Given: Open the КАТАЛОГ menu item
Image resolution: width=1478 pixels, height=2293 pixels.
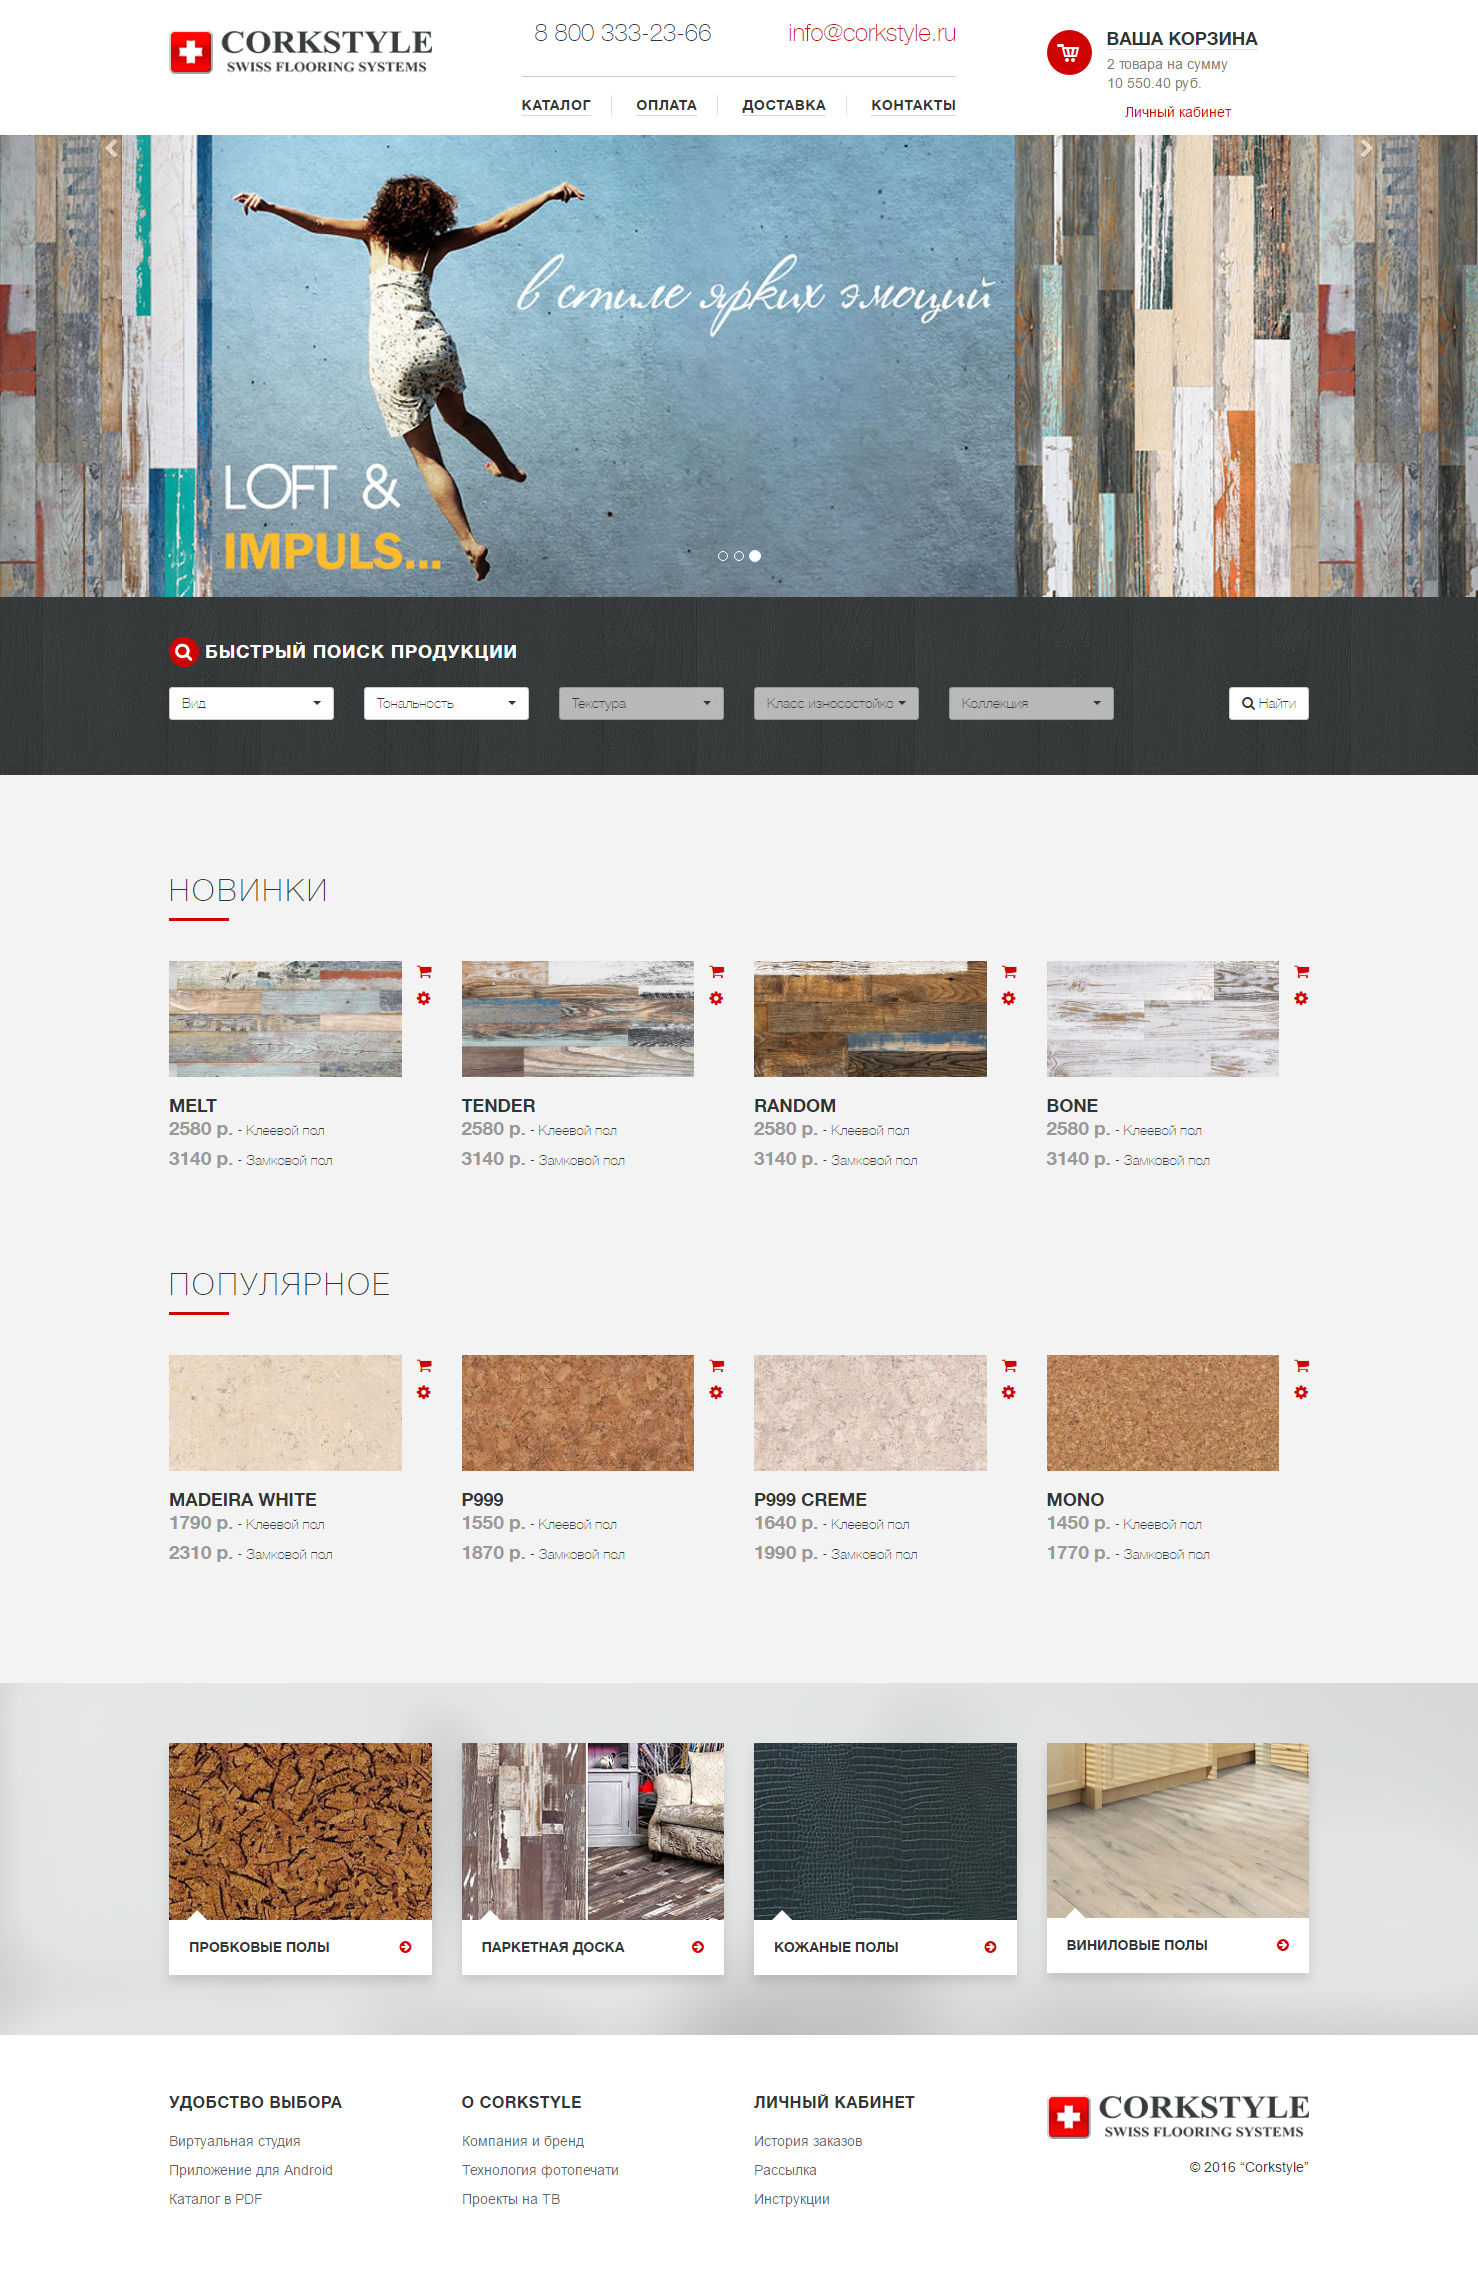Looking at the screenshot, I should tap(556, 105).
